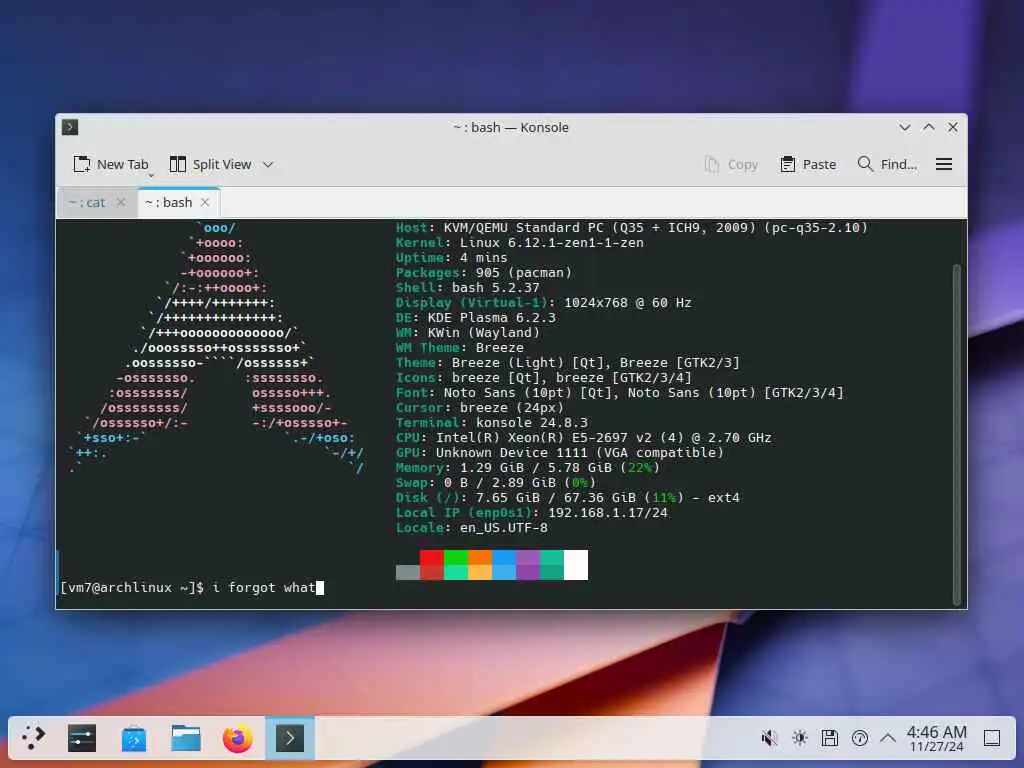Click the 'Packages: 905 (pacman)' line

click(483, 273)
